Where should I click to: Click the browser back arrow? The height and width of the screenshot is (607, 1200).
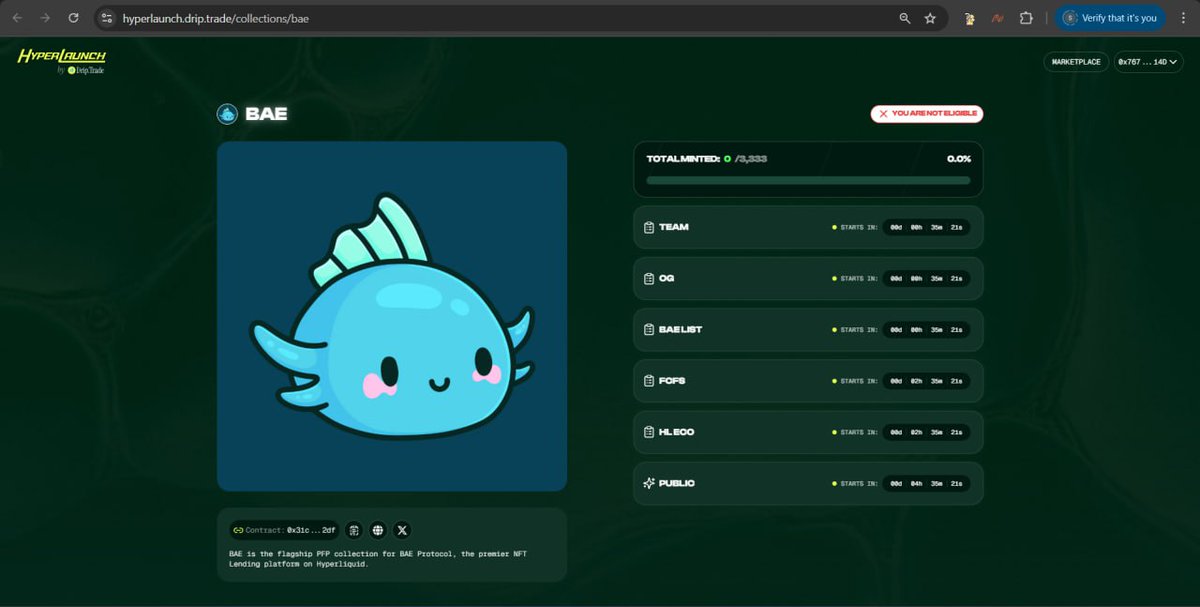click(x=17, y=18)
